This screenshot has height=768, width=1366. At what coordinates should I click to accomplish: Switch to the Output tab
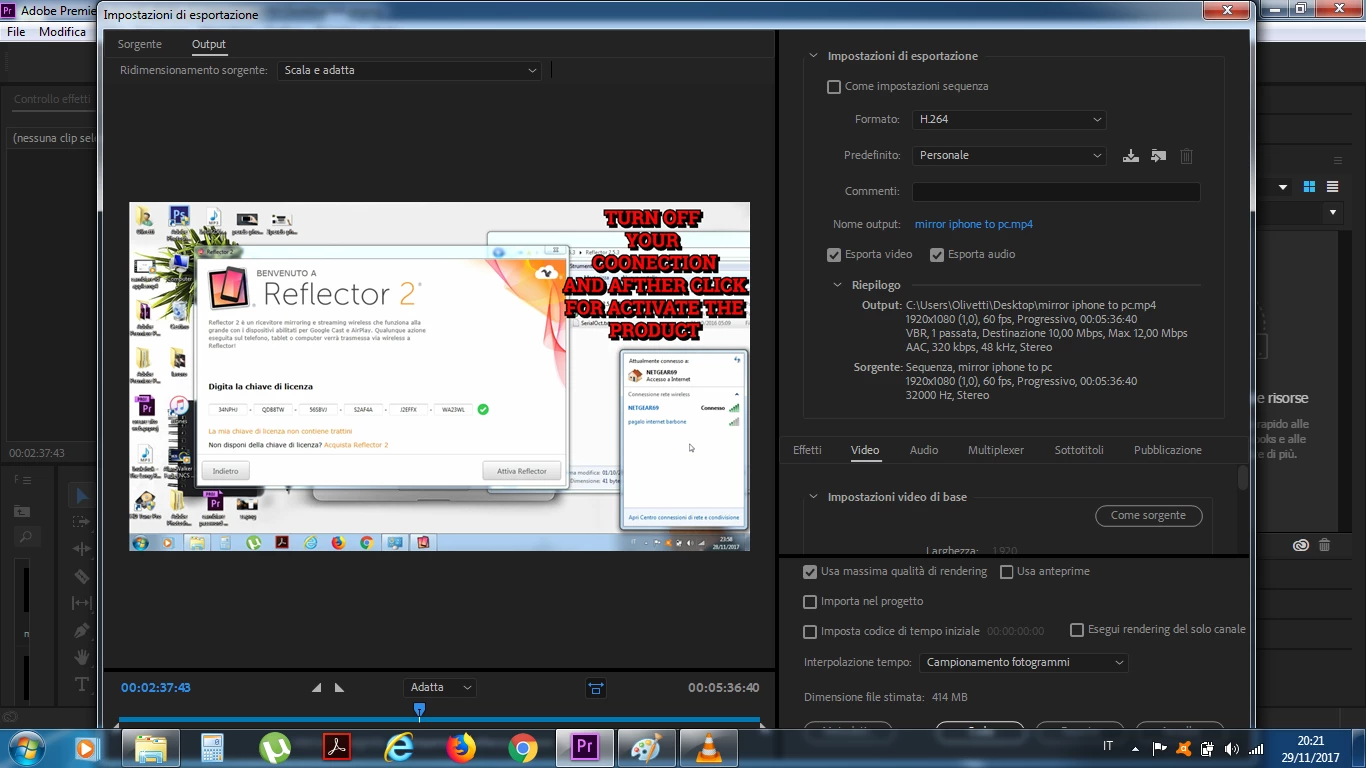point(209,44)
